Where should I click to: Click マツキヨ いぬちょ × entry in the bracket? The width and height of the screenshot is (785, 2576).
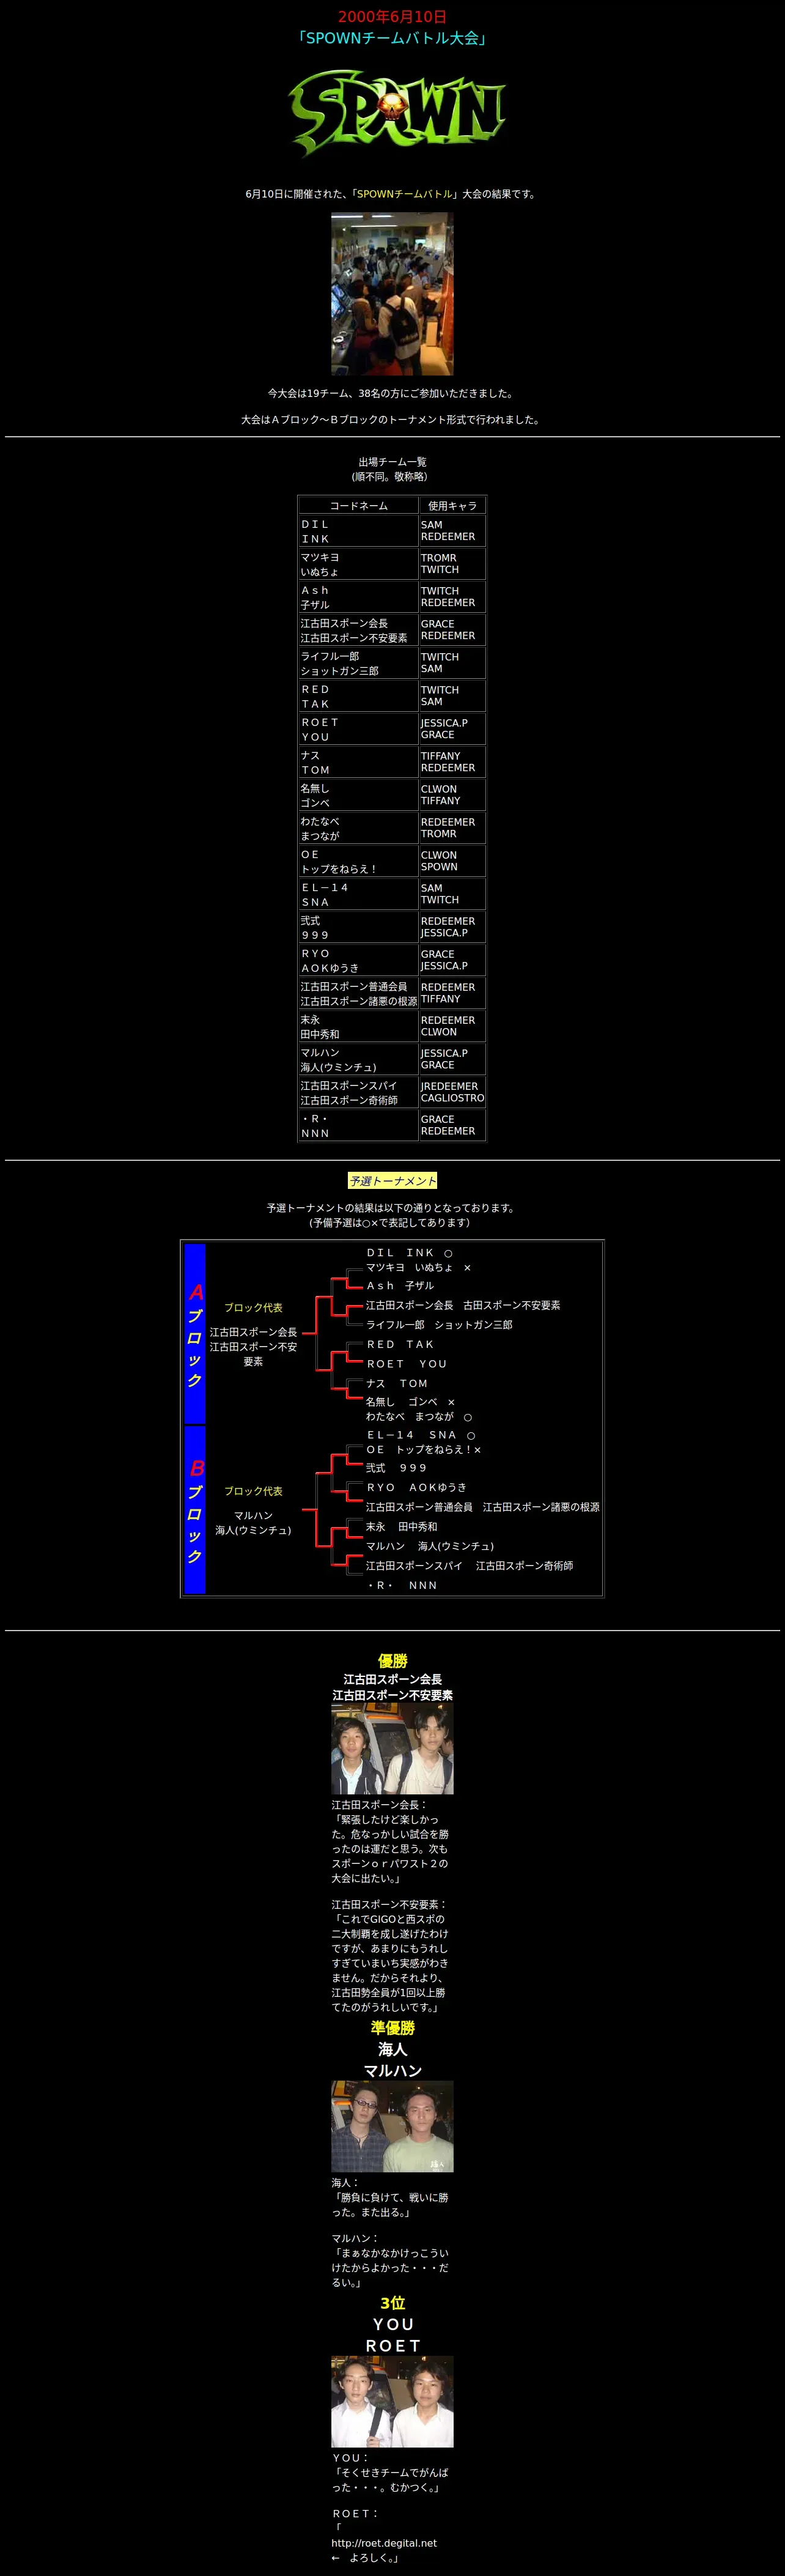pyautogui.click(x=418, y=1267)
